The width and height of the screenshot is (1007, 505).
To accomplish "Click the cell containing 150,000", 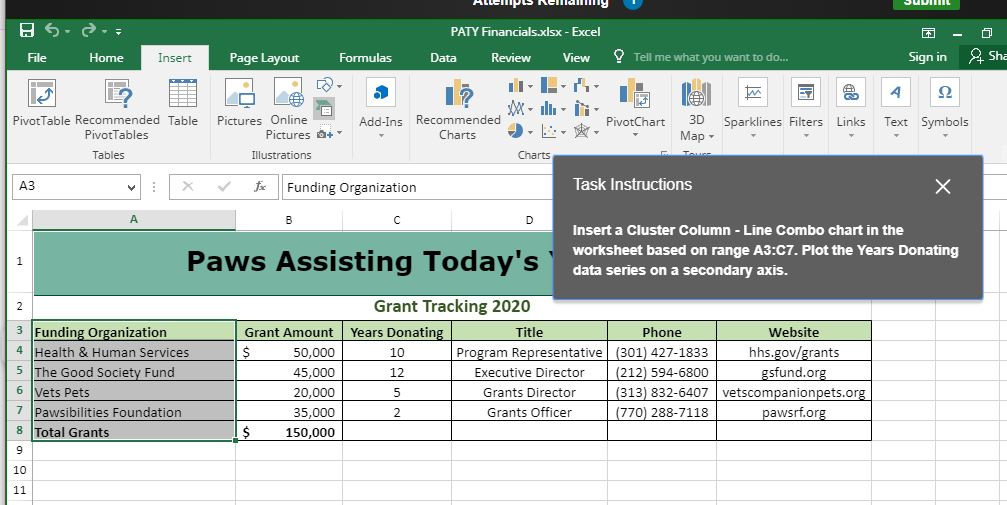I will pos(289,432).
